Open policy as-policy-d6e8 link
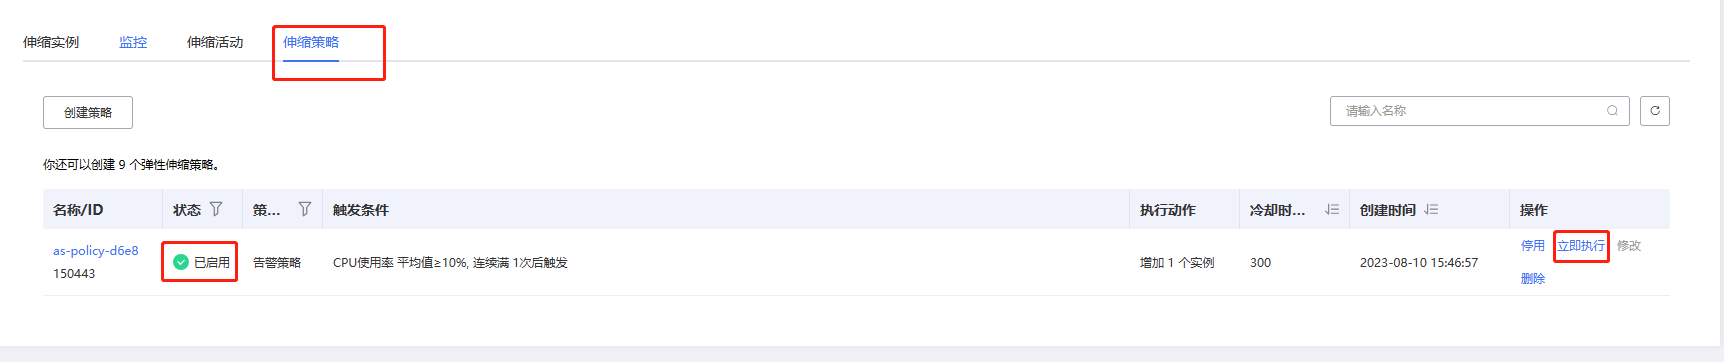The width and height of the screenshot is (1724, 362). (x=96, y=251)
